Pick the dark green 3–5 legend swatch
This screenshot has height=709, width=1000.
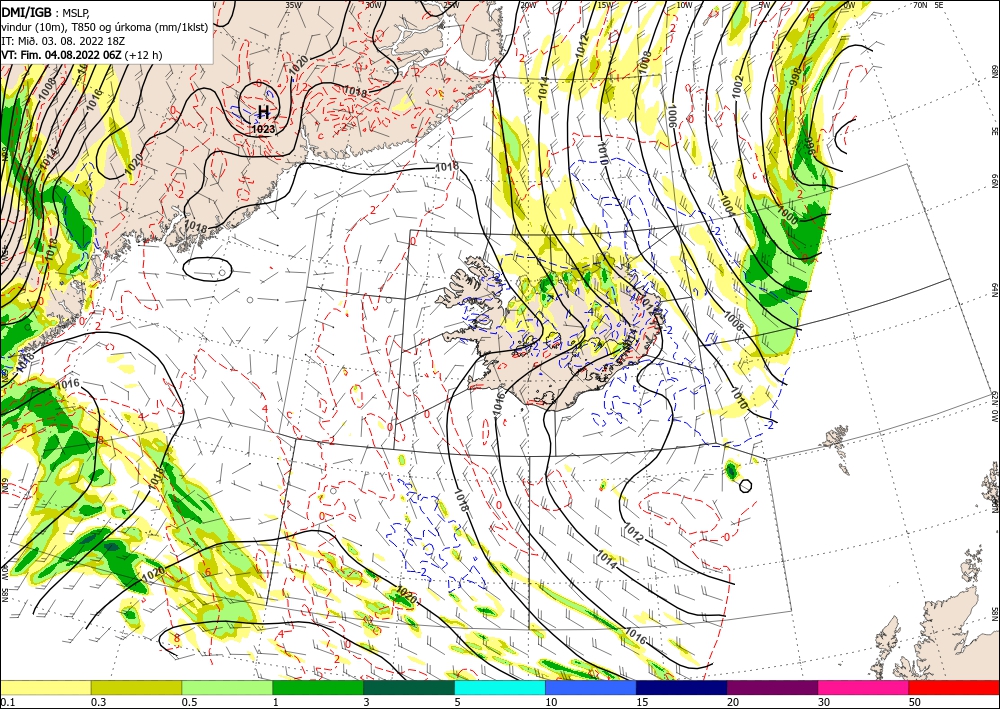[x=409, y=687]
